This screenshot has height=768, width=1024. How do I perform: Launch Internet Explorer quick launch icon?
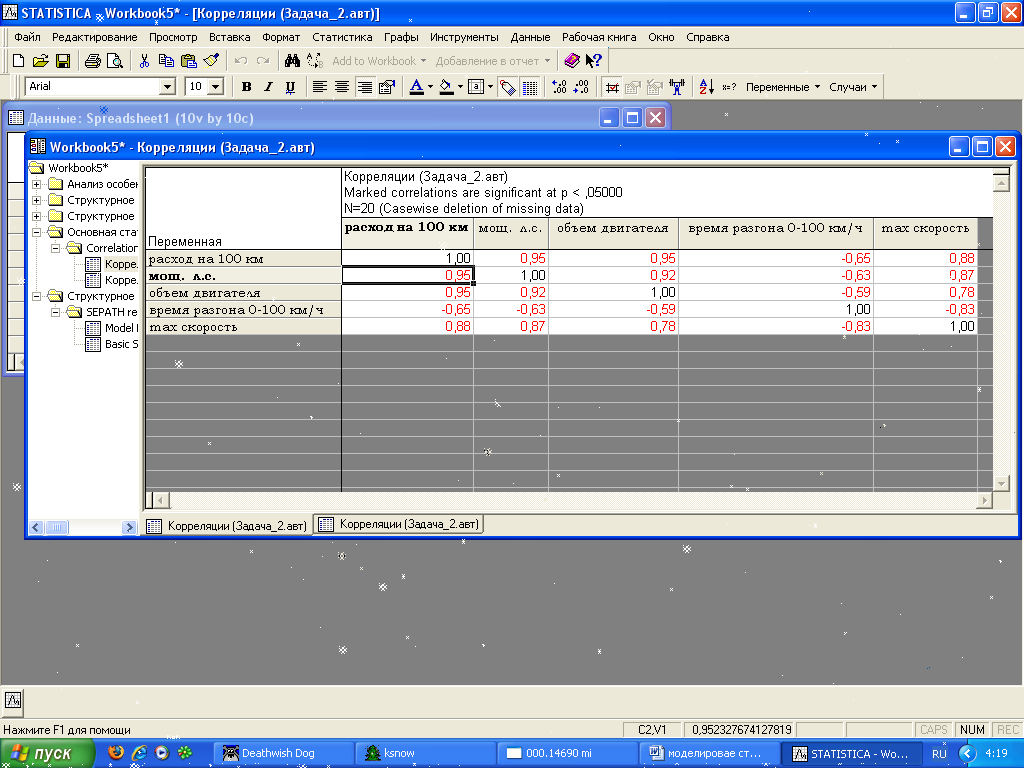(139, 753)
